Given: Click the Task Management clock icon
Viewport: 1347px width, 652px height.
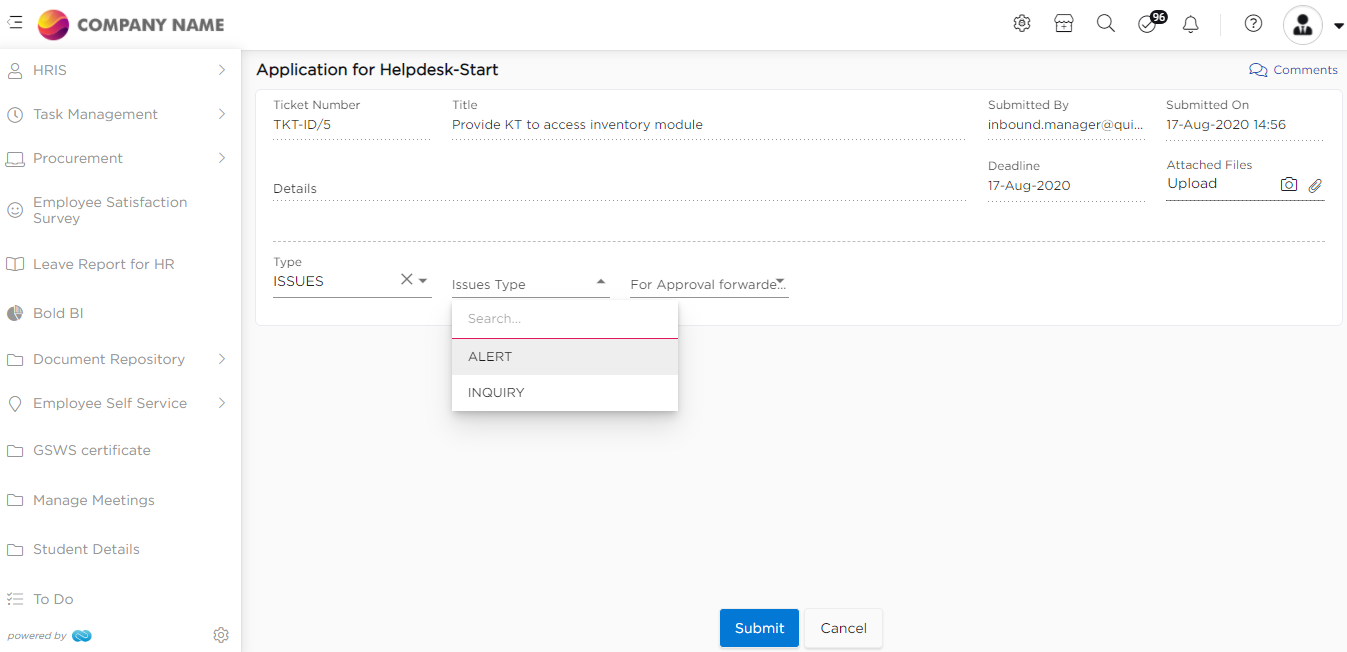Looking at the screenshot, I should pyautogui.click(x=15, y=115).
